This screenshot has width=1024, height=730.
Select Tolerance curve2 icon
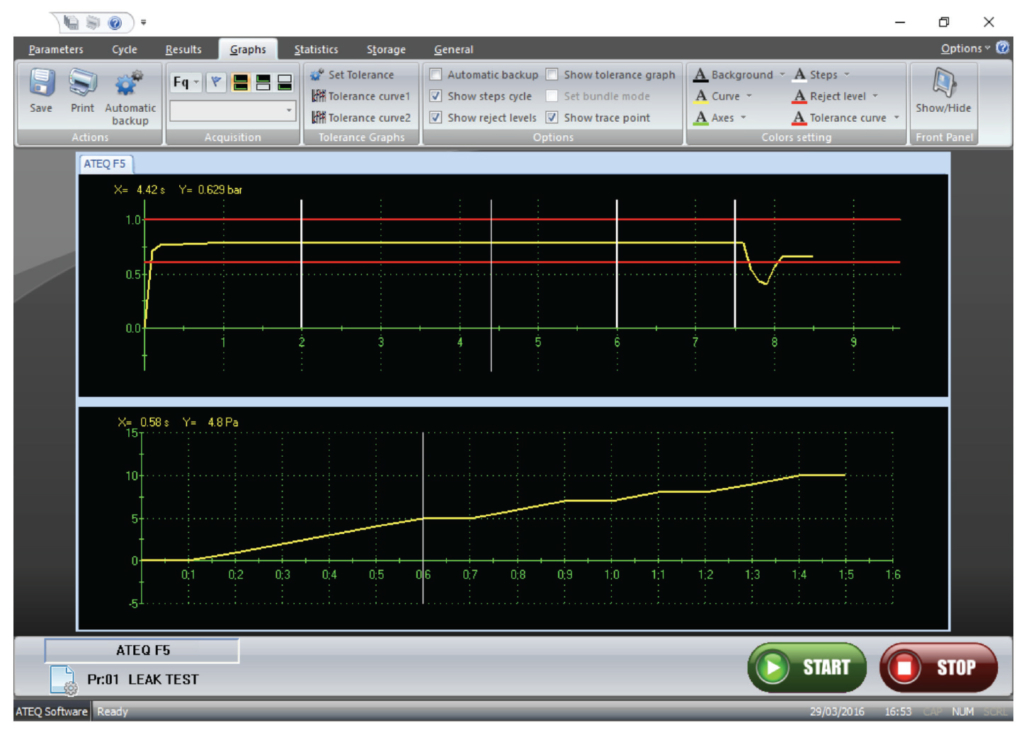click(x=319, y=118)
